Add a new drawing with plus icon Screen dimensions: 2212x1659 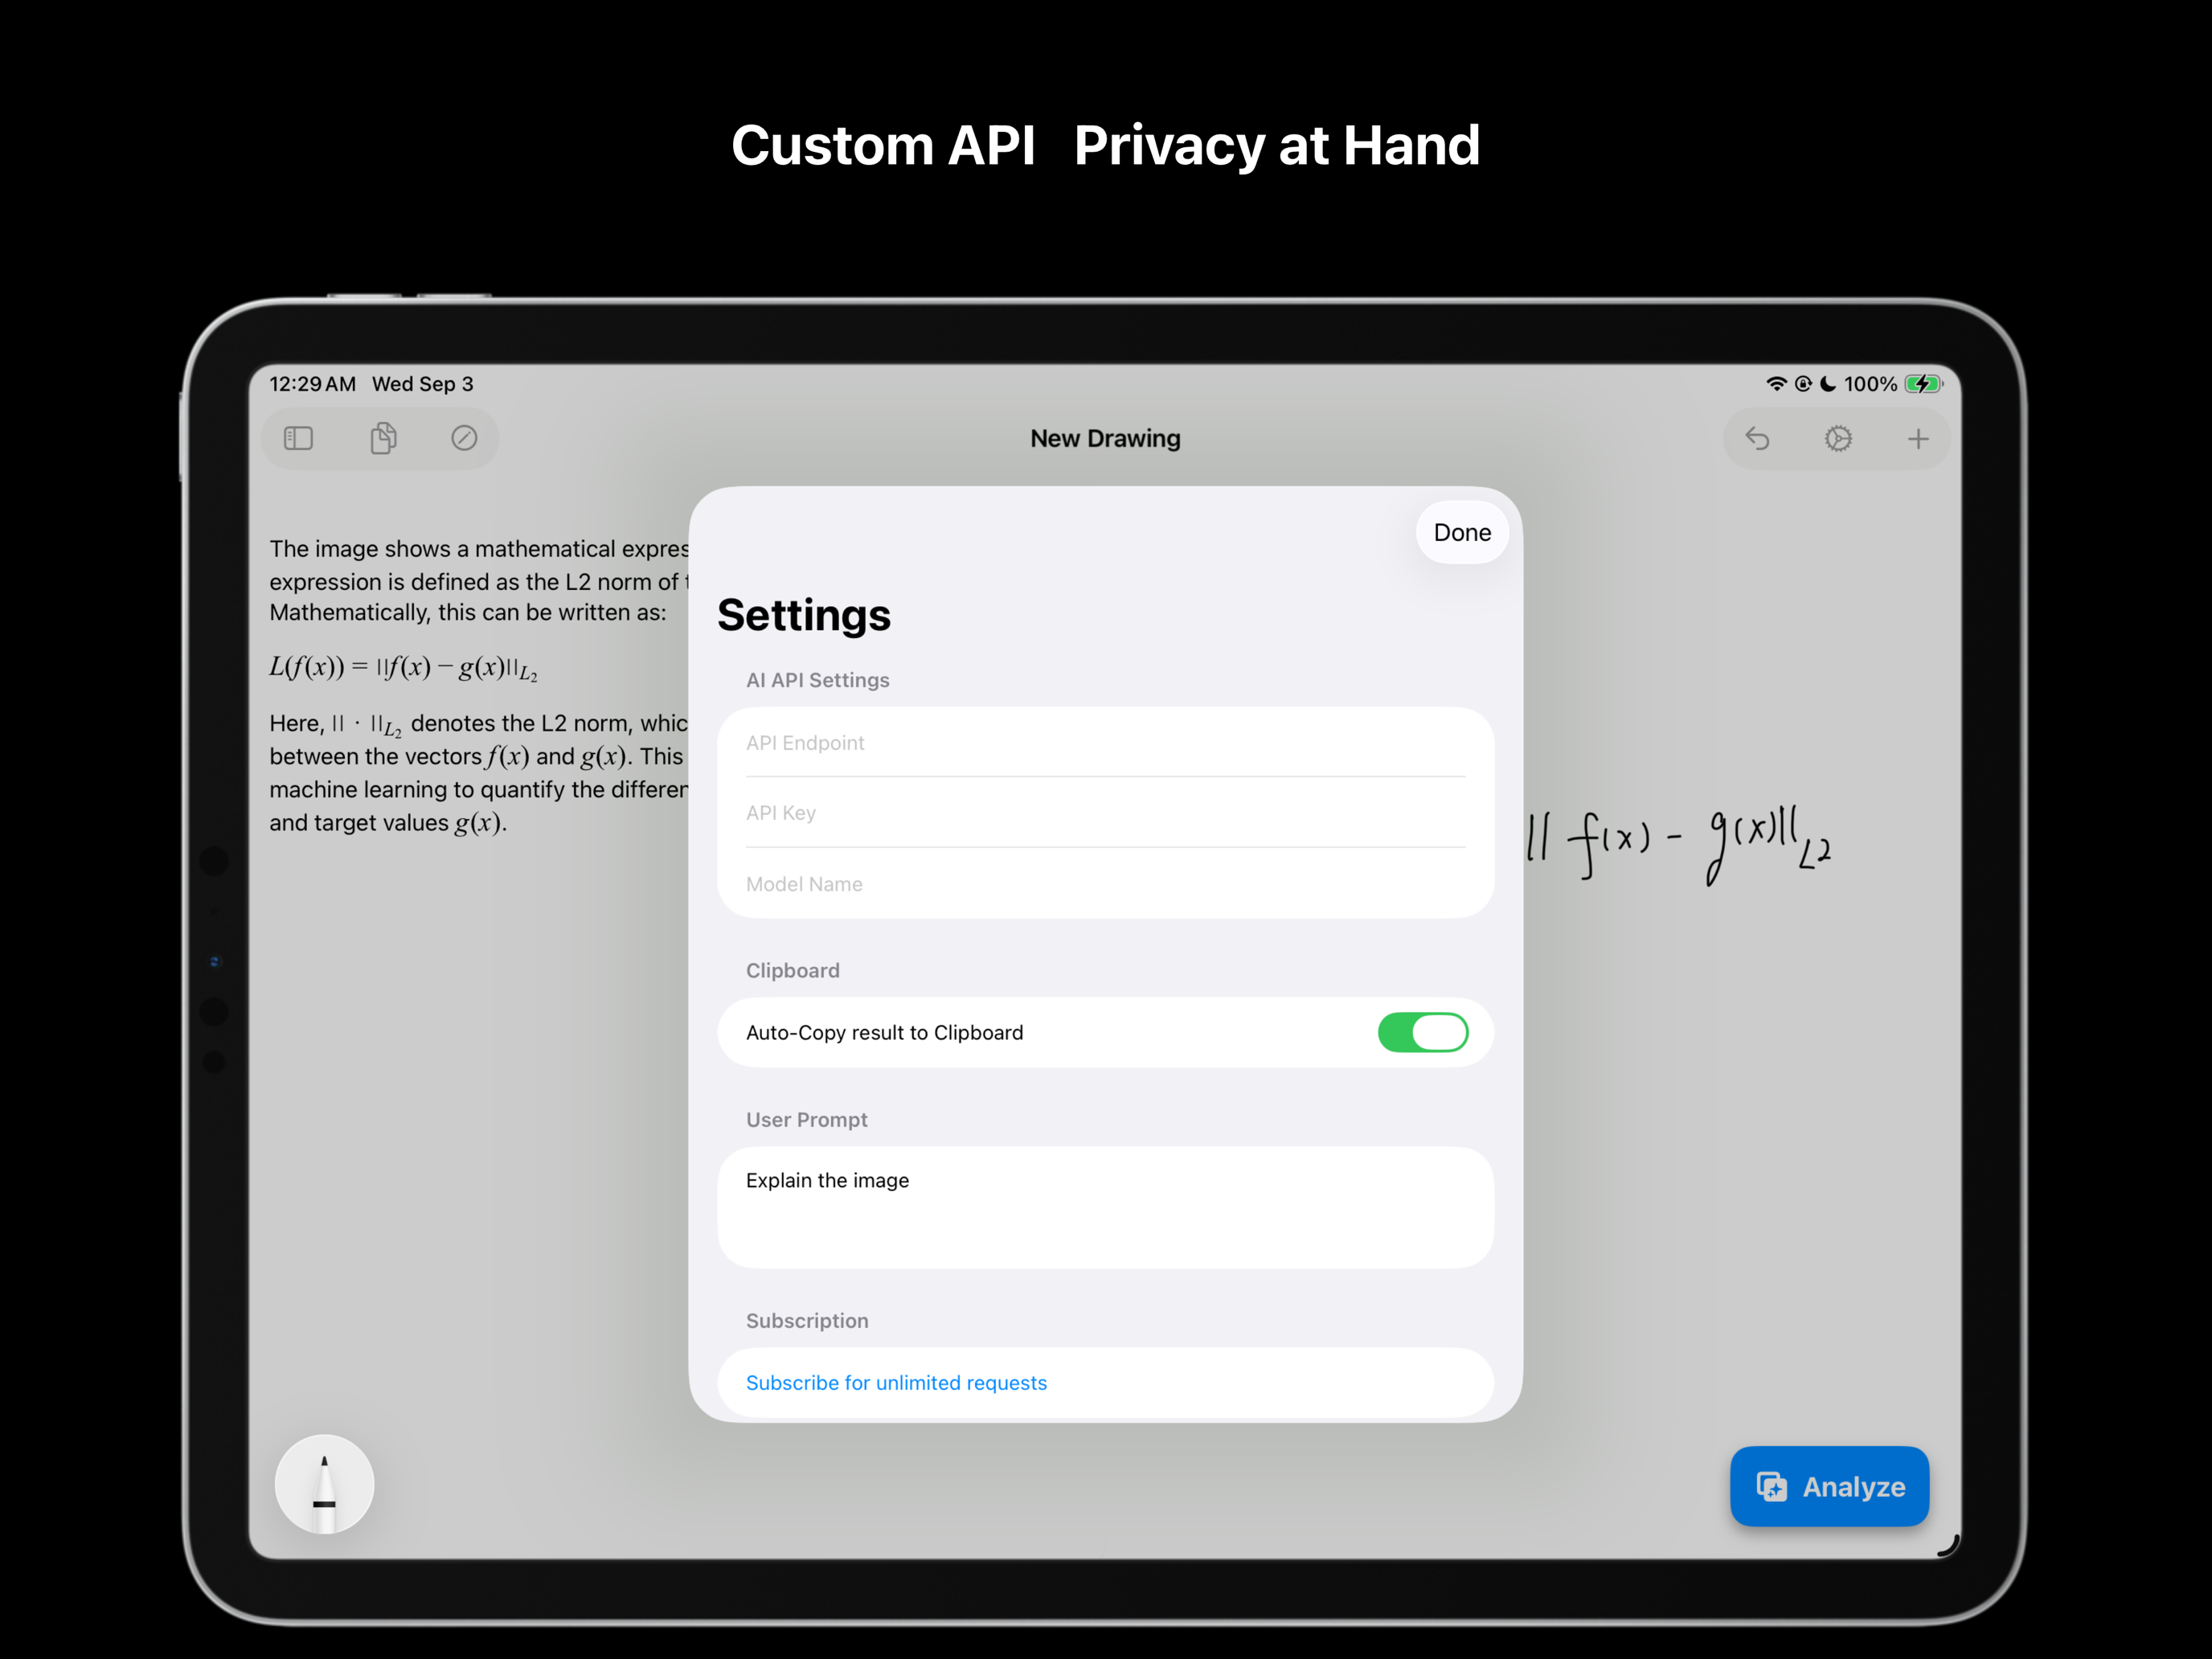1918,438
